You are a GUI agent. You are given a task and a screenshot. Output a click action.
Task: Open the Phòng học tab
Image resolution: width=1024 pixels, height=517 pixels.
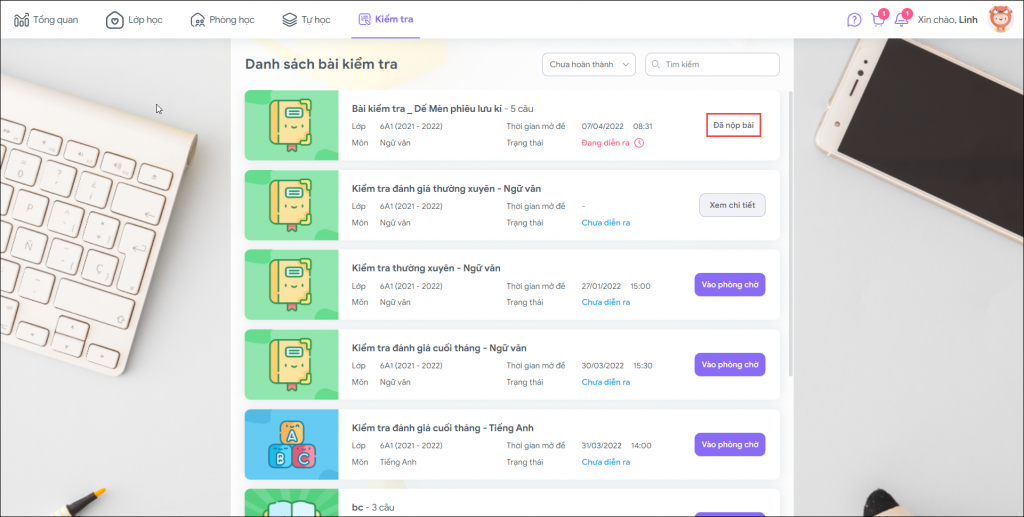(222, 20)
